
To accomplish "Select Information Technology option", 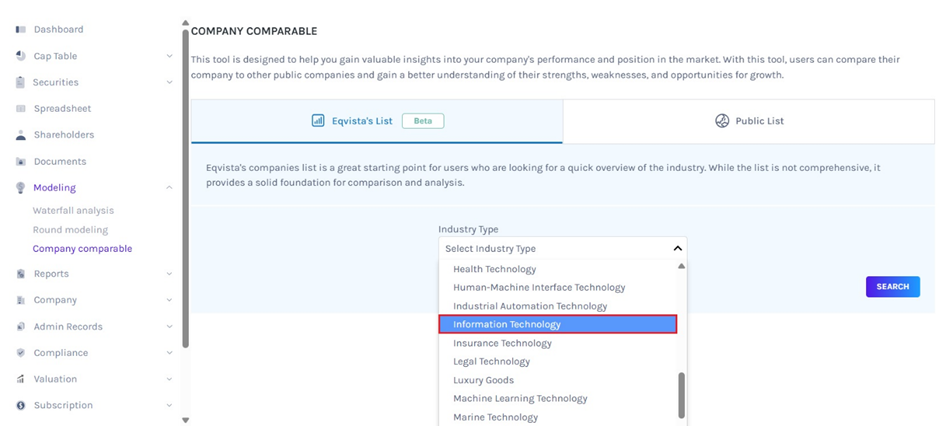I will pos(558,324).
